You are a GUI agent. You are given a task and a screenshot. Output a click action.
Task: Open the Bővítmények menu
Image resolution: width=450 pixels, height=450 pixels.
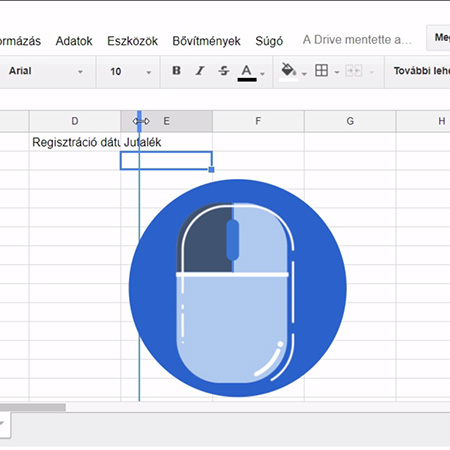(206, 41)
